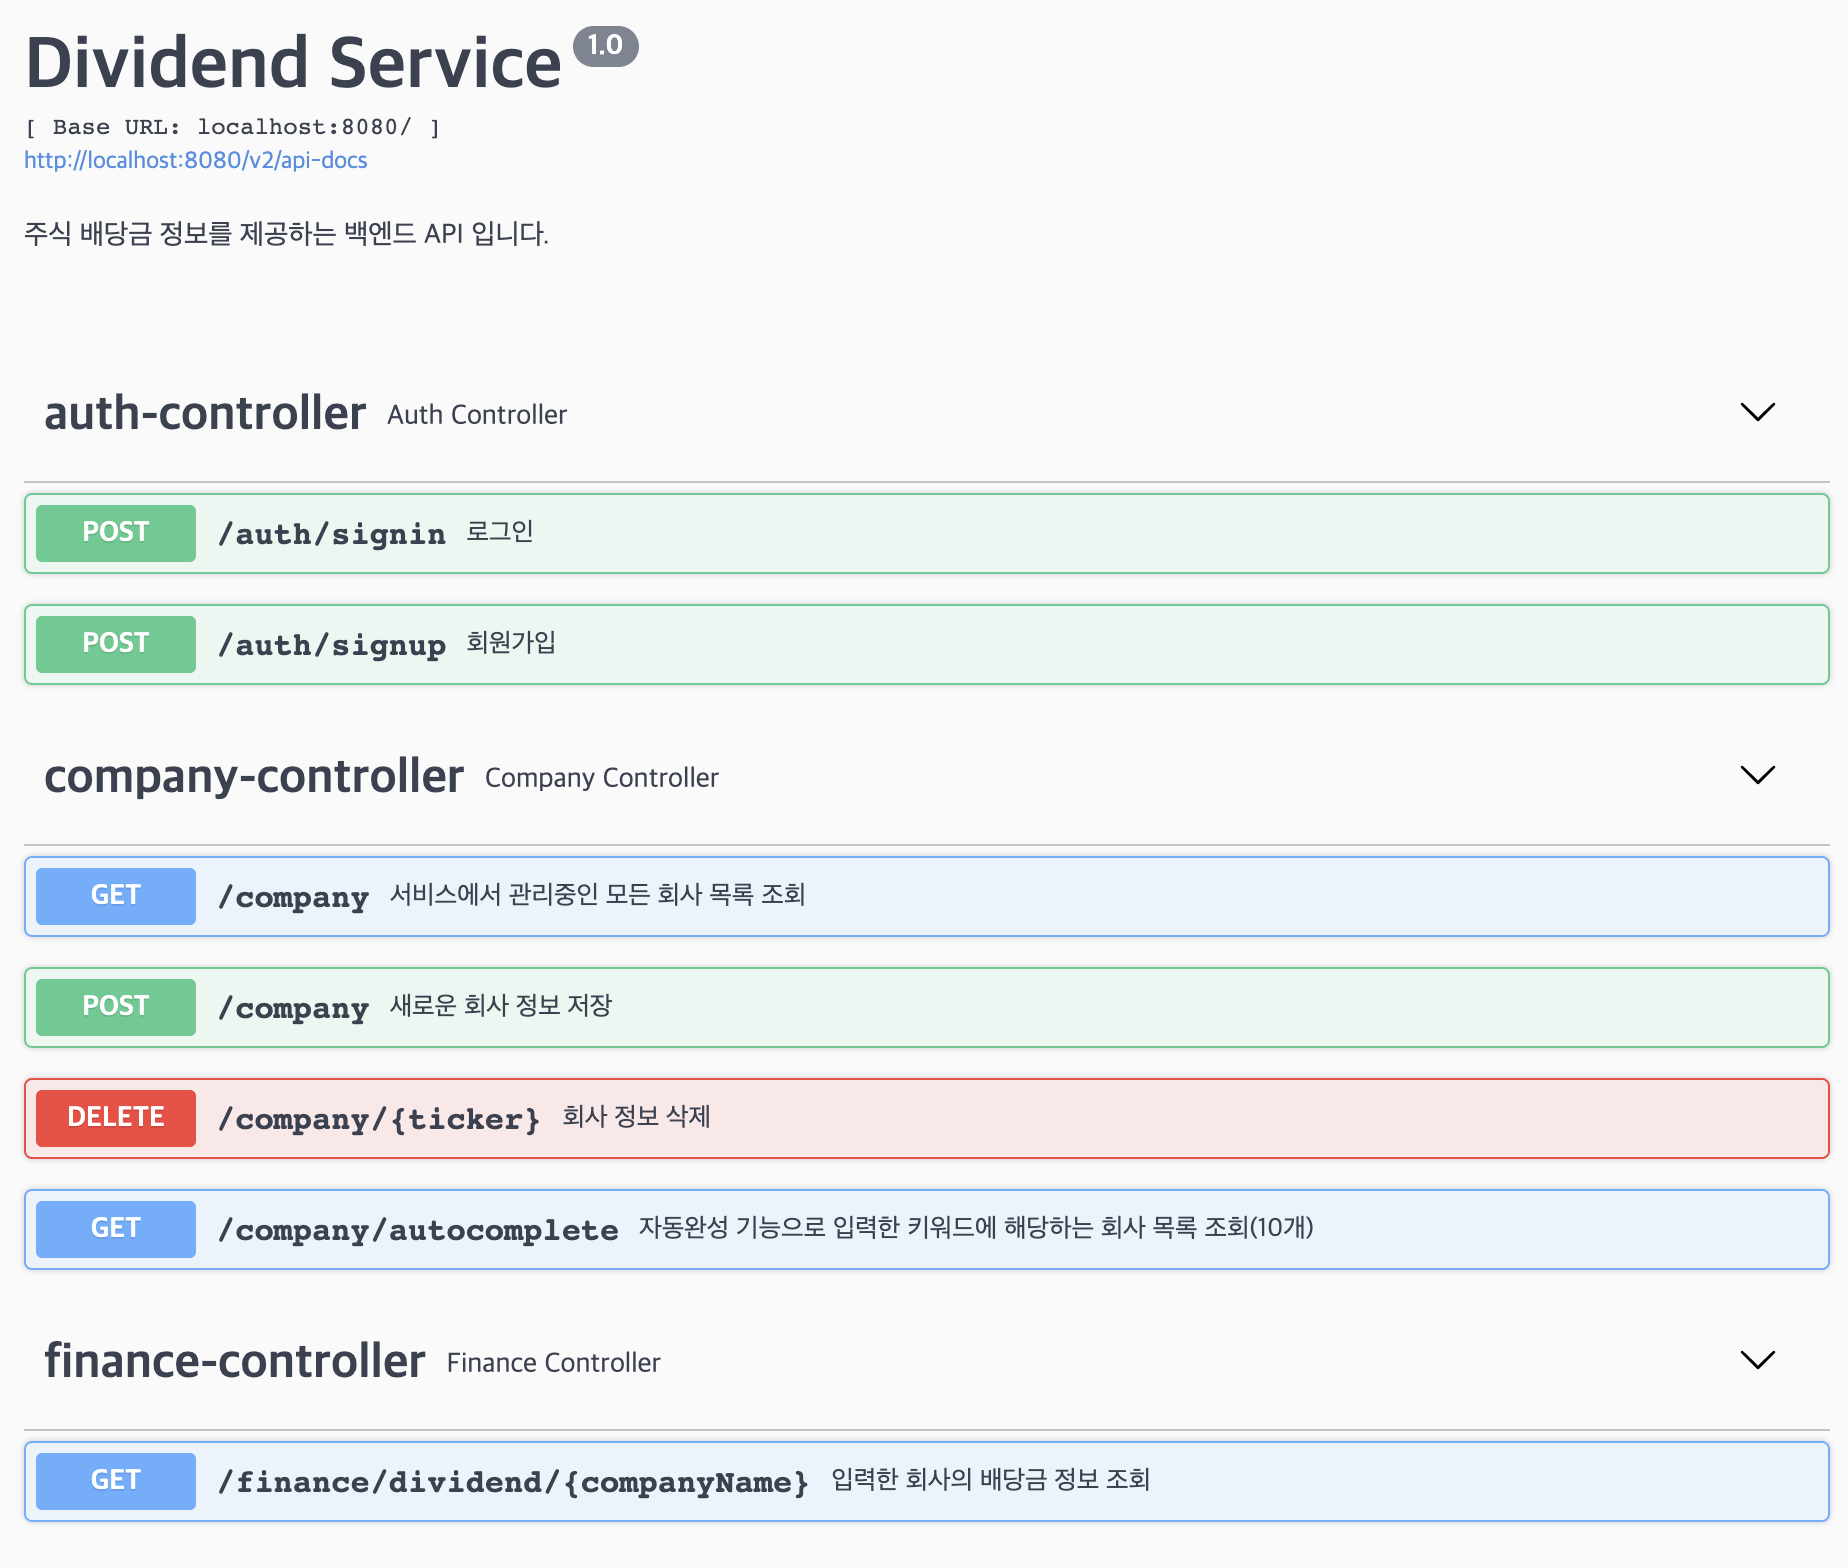This screenshot has width=1848, height=1568.
Task: Open the localhost api-docs link
Action: (x=195, y=160)
